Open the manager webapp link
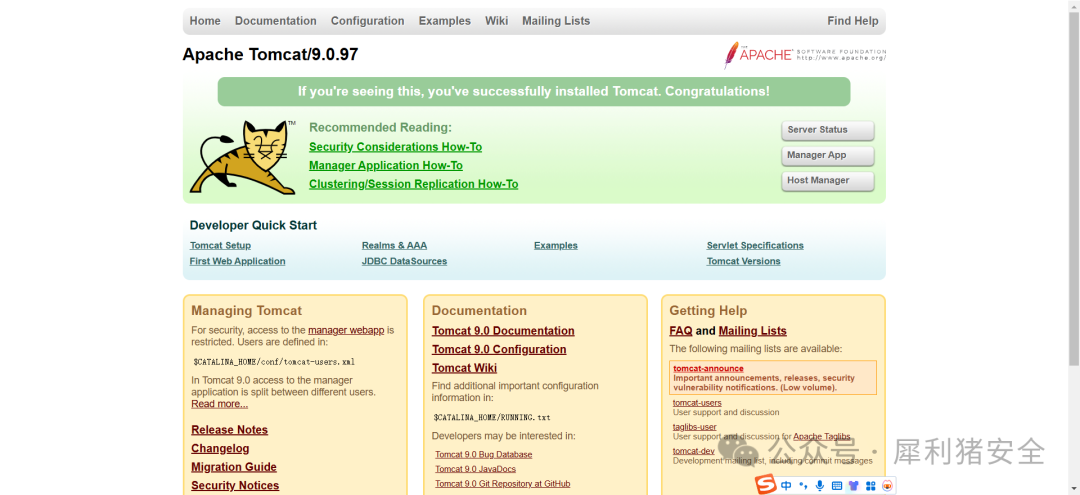The image size is (1080, 495). coord(346,330)
